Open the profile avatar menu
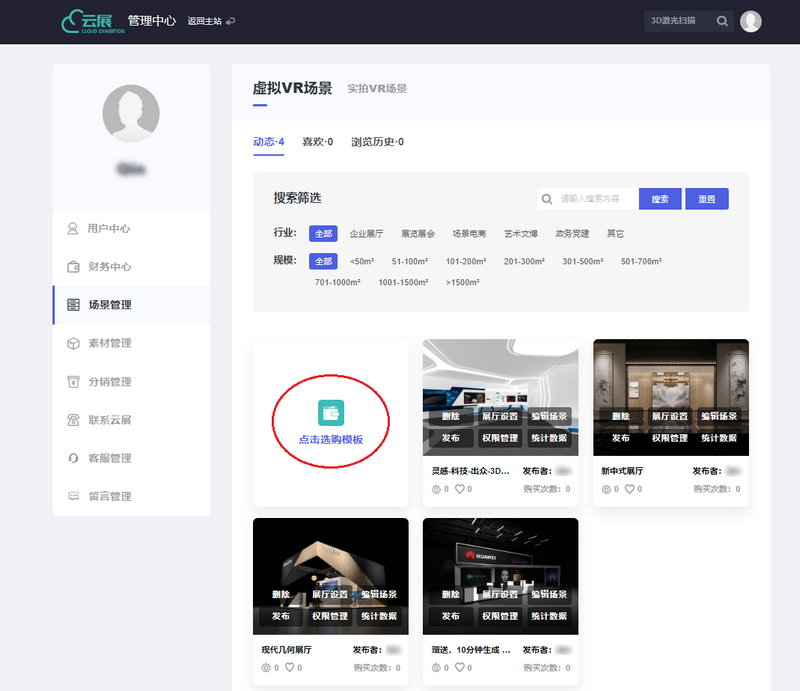This screenshot has width=800, height=691. point(751,20)
